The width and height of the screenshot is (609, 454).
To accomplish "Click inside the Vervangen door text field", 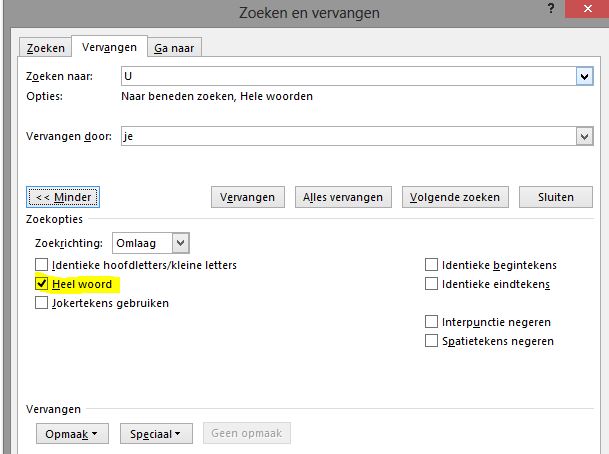I will coord(348,136).
